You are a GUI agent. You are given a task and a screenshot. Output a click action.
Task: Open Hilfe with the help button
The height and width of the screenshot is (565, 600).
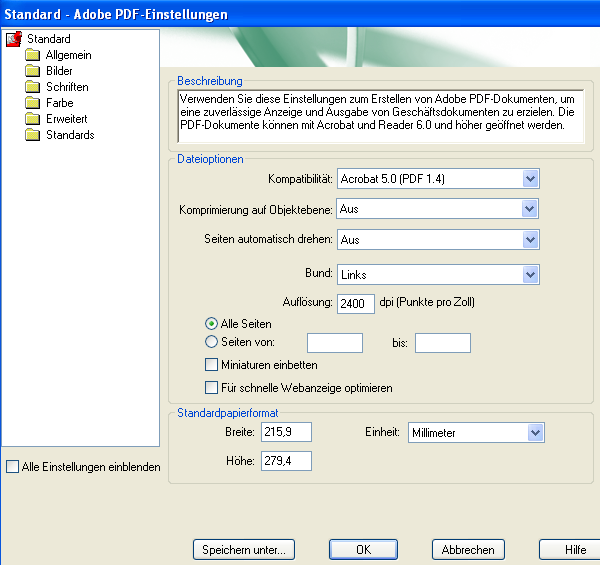click(x=570, y=550)
